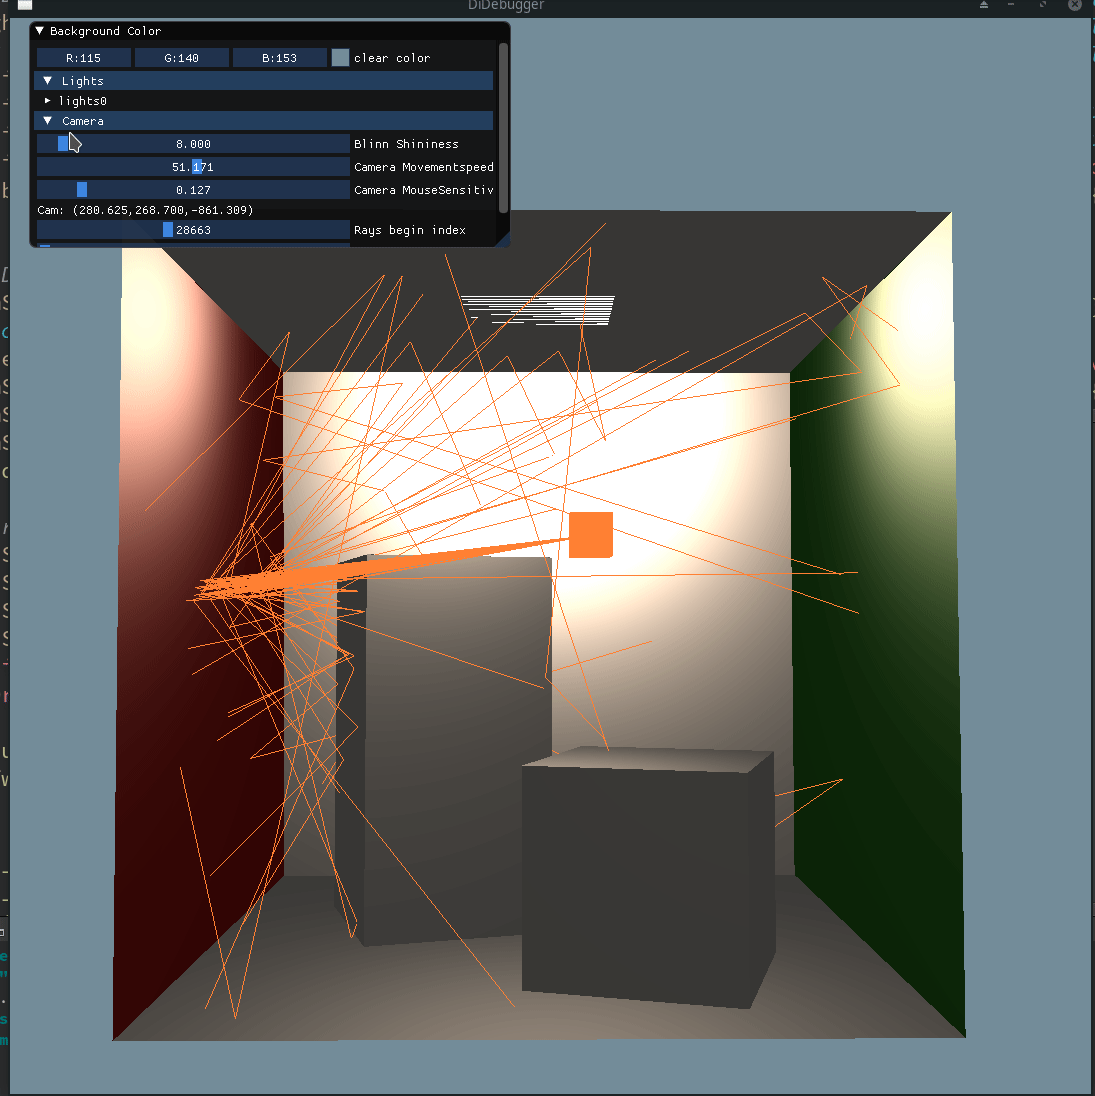Collapse the Lights section header
The width and height of the screenshot is (1095, 1096).
[x=47, y=80]
